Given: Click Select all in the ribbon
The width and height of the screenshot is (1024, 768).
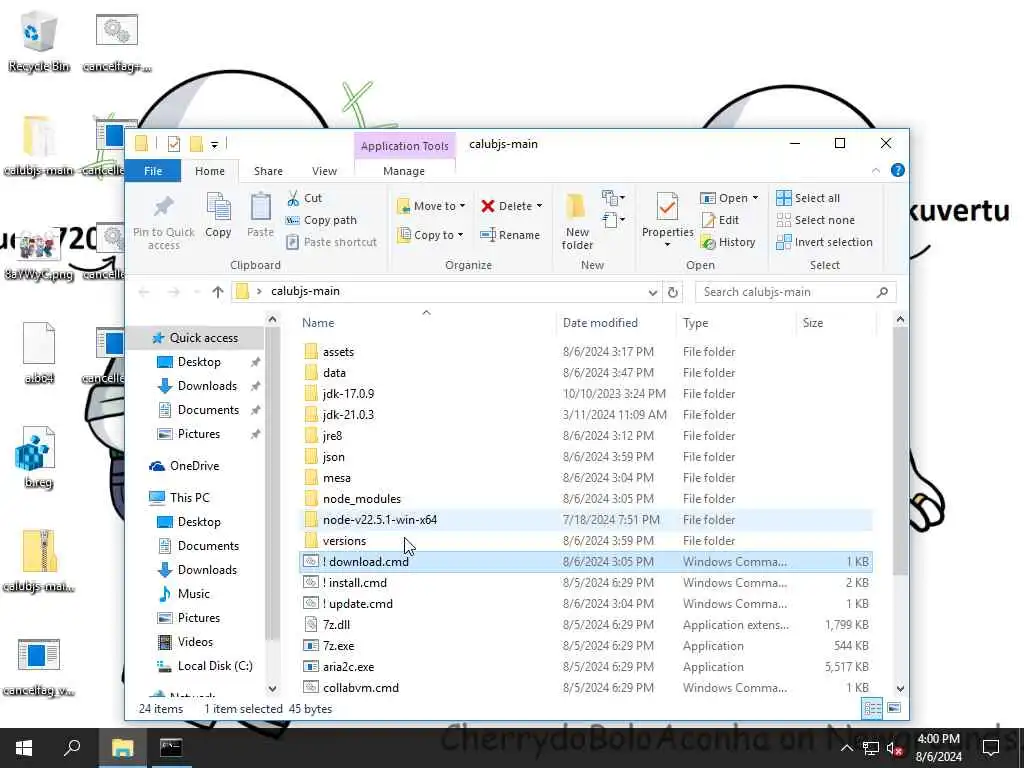Looking at the screenshot, I should [x=808, y=198].
